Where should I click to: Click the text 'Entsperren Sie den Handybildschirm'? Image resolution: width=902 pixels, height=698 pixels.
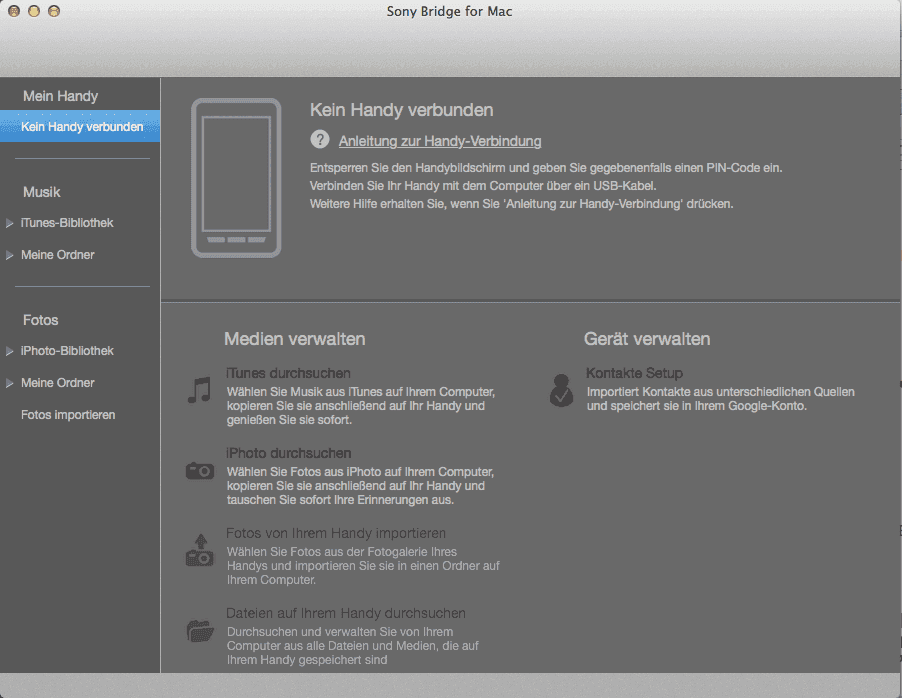(408, 168)
